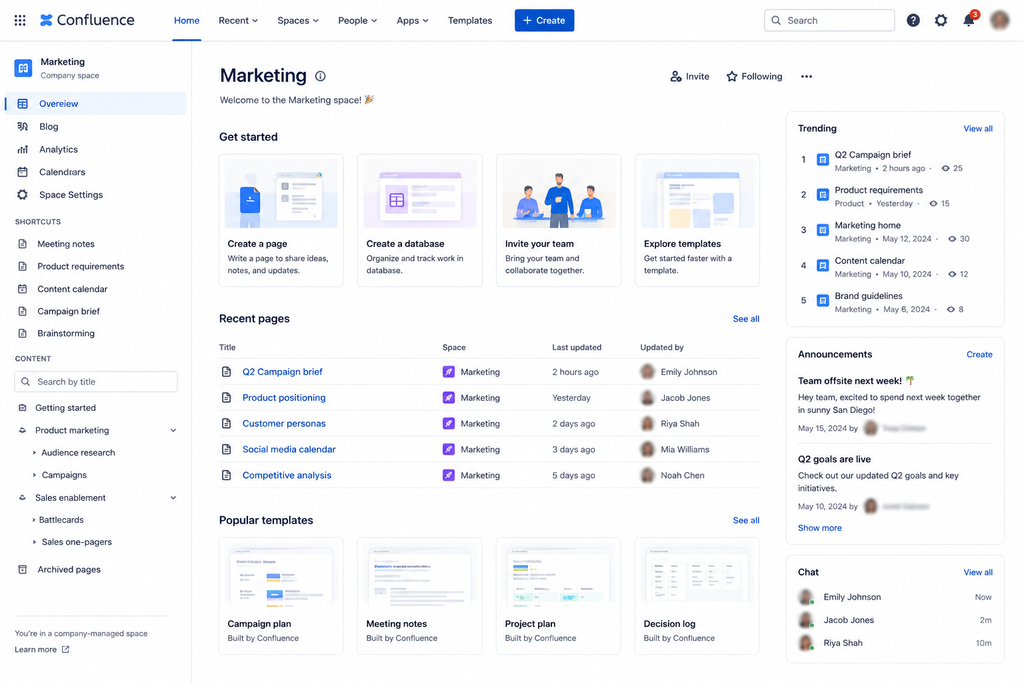Viewport: 1024px width, 683px height.
Task: Open the Sales one-pagers tree item
Action: (76, 542)
